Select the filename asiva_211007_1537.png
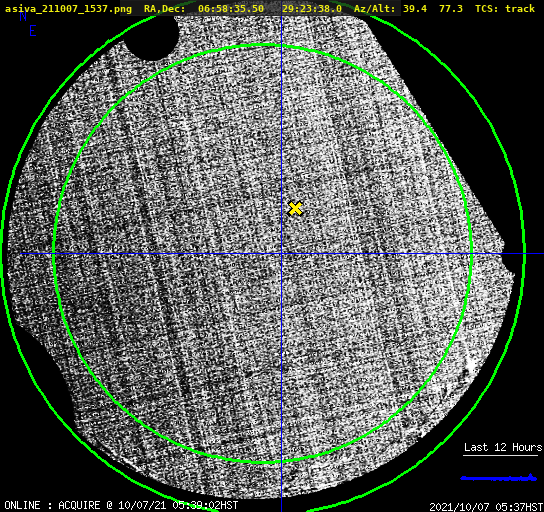The image size is (544, 512). pos(68,8)
